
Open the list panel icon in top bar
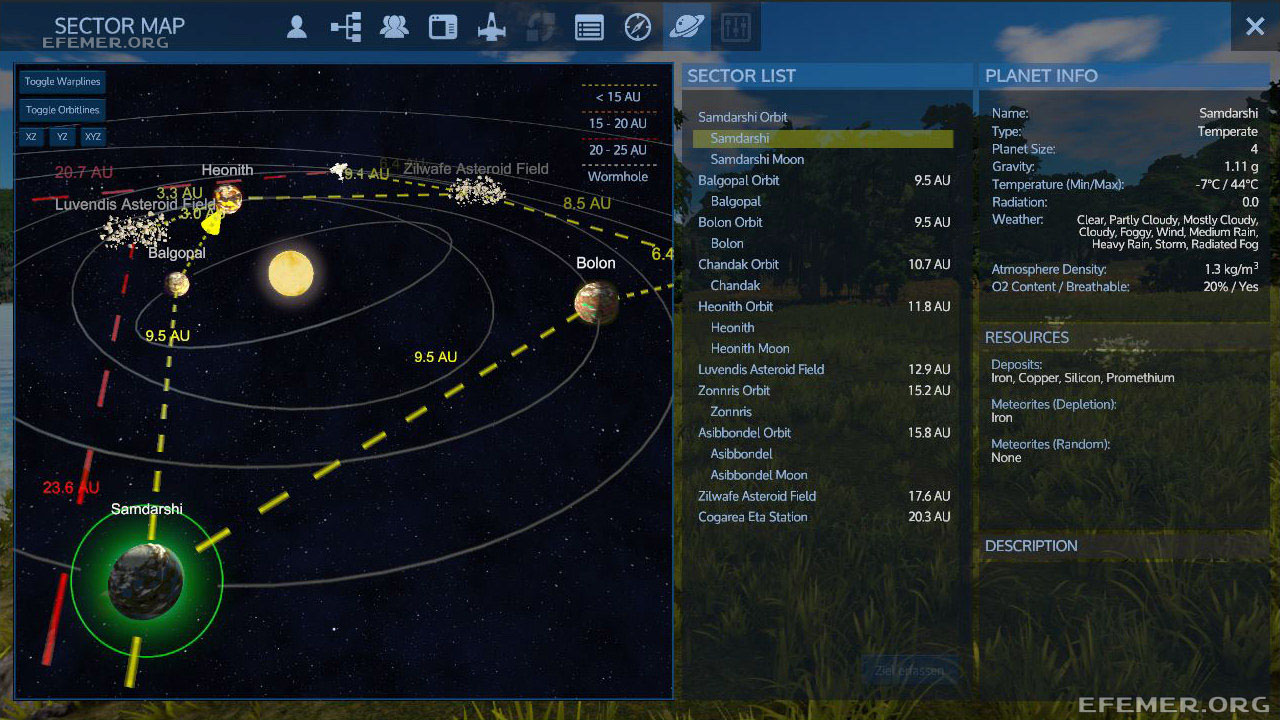589,27
